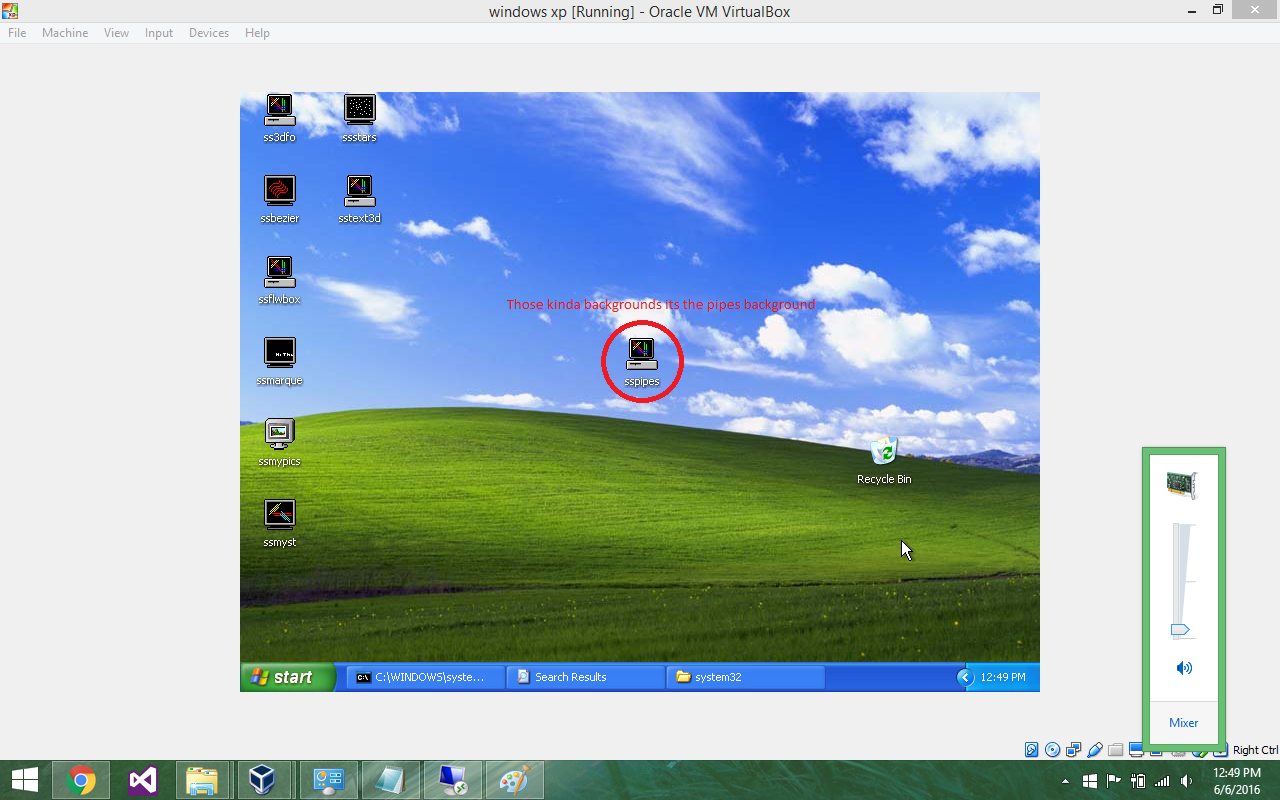Switch to C:\WINDOWS\syste... command prompt taskbar button

[x=425, y=677]
